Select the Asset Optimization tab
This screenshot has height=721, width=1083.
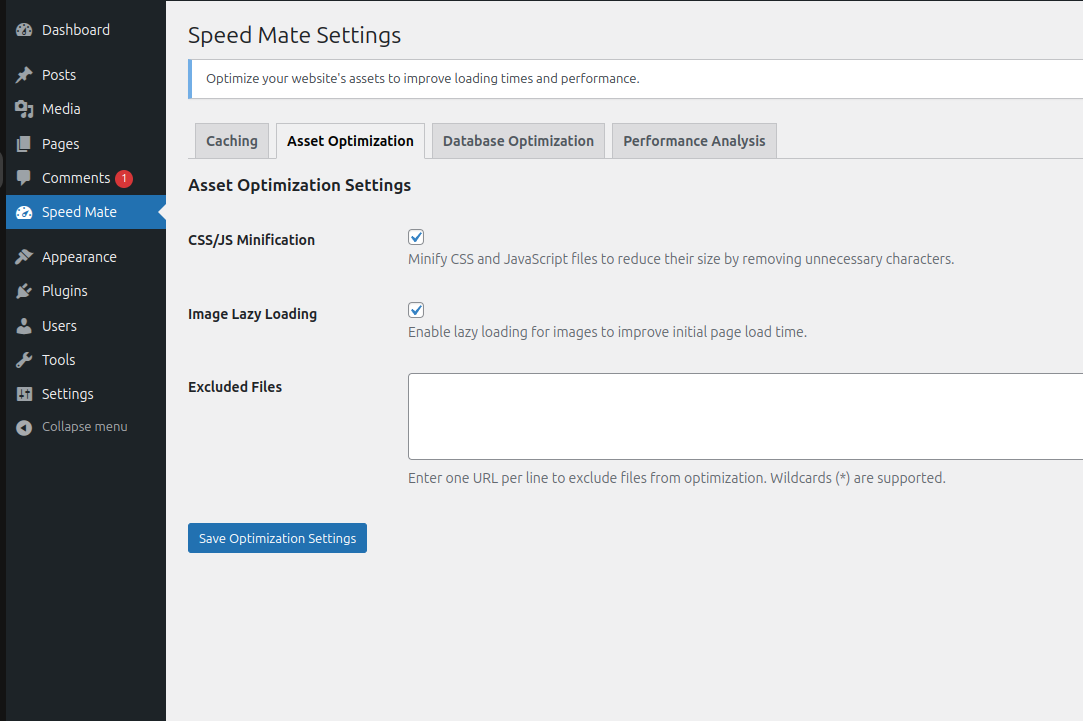(x=350, y=141)
